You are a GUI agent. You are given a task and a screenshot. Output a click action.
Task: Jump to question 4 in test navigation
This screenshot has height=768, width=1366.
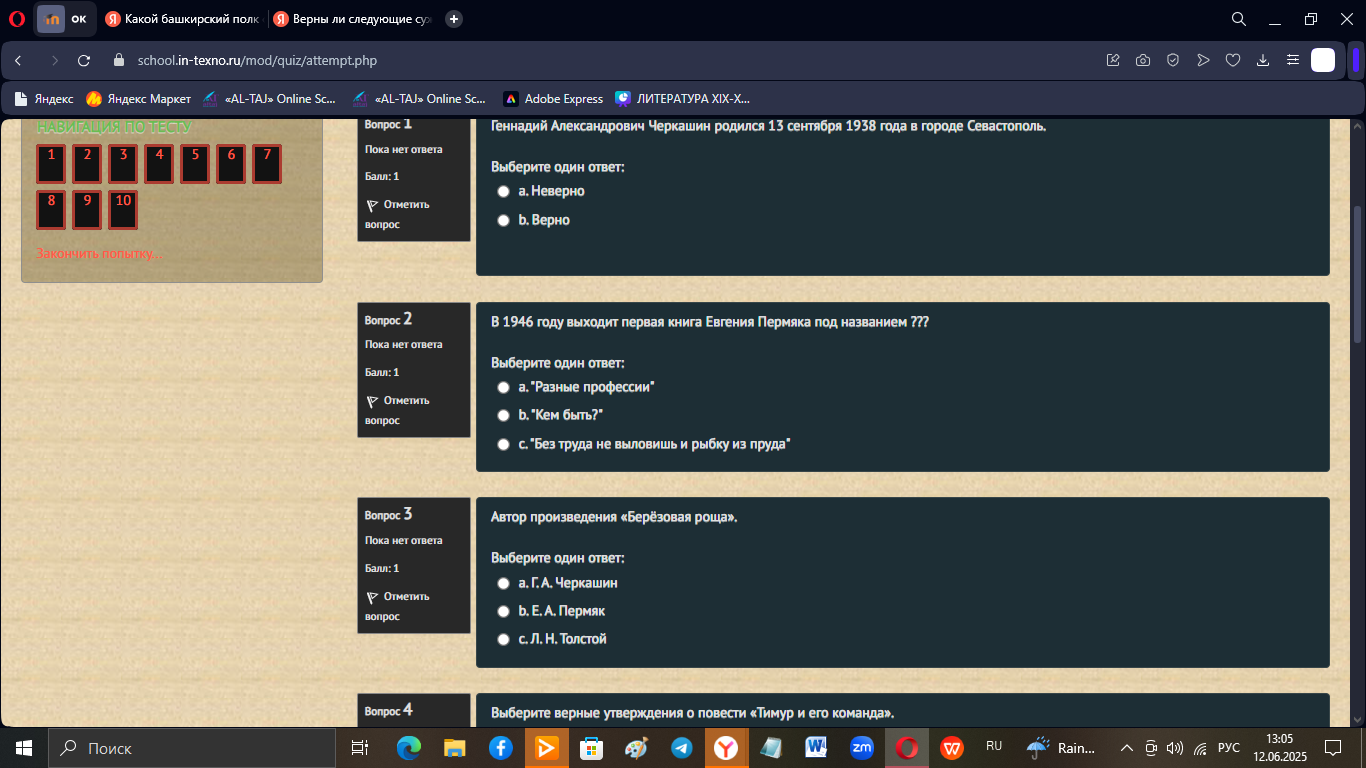coord(159,164)
